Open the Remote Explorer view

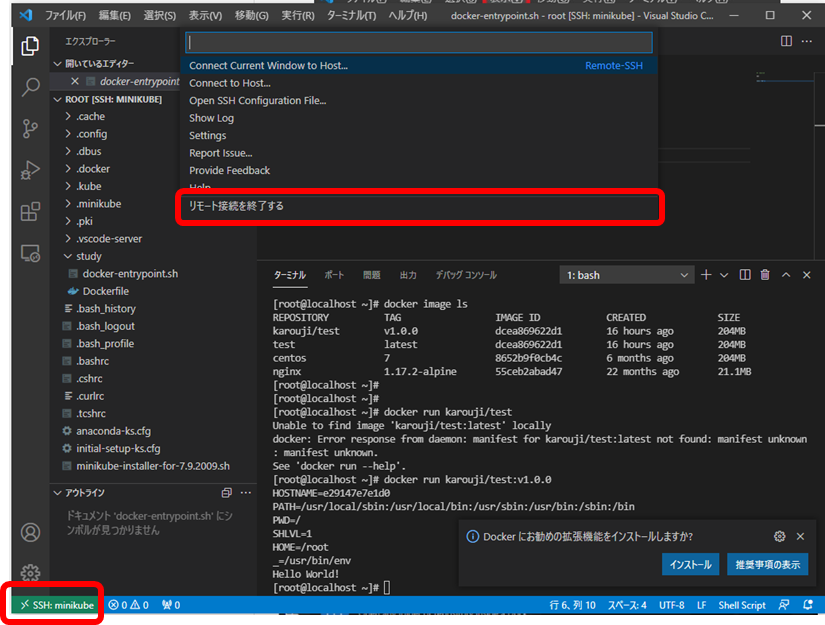coord(30,254)
